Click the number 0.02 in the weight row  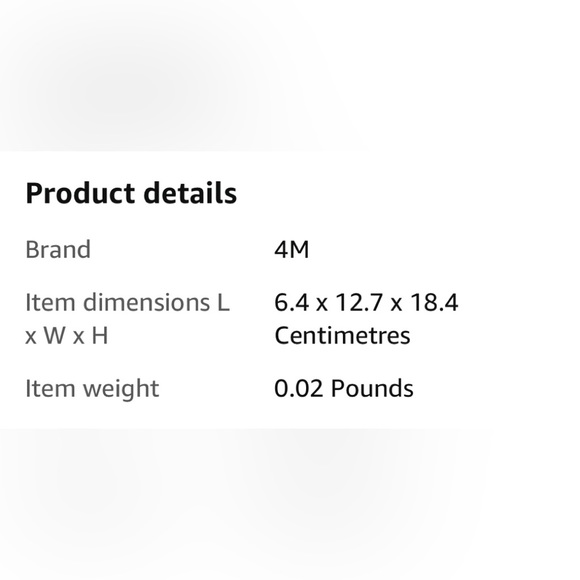click(299, 389)
